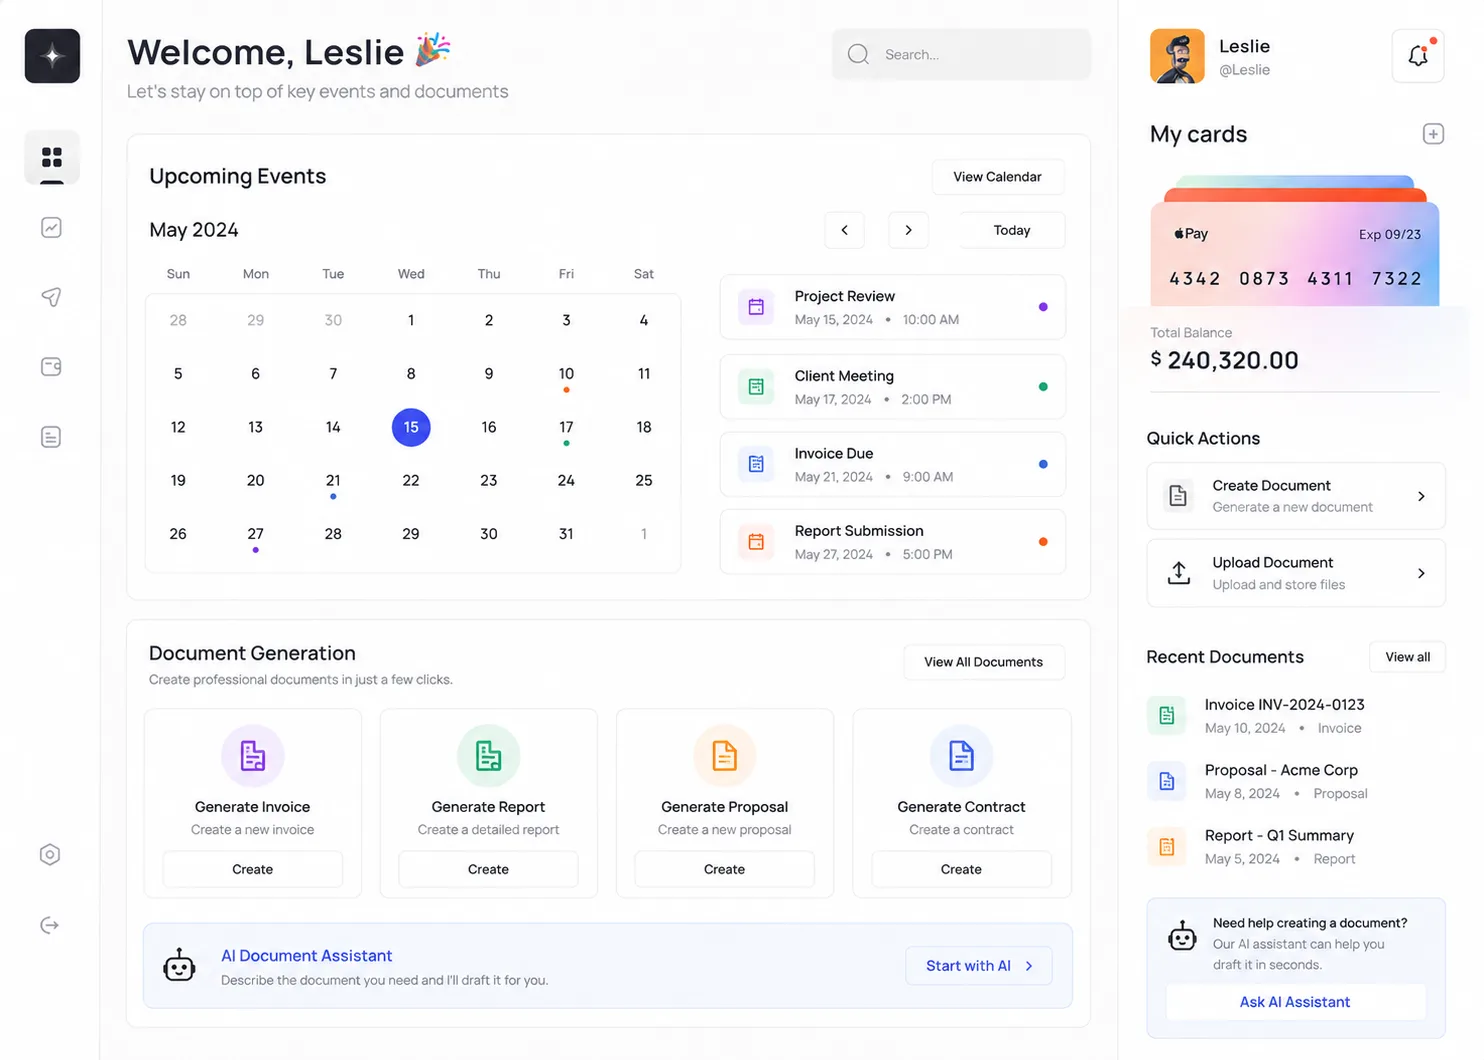The image size is (1484, 1060).
Task: Open the documents list sidebar icon
Action: [x=52, y=437]
